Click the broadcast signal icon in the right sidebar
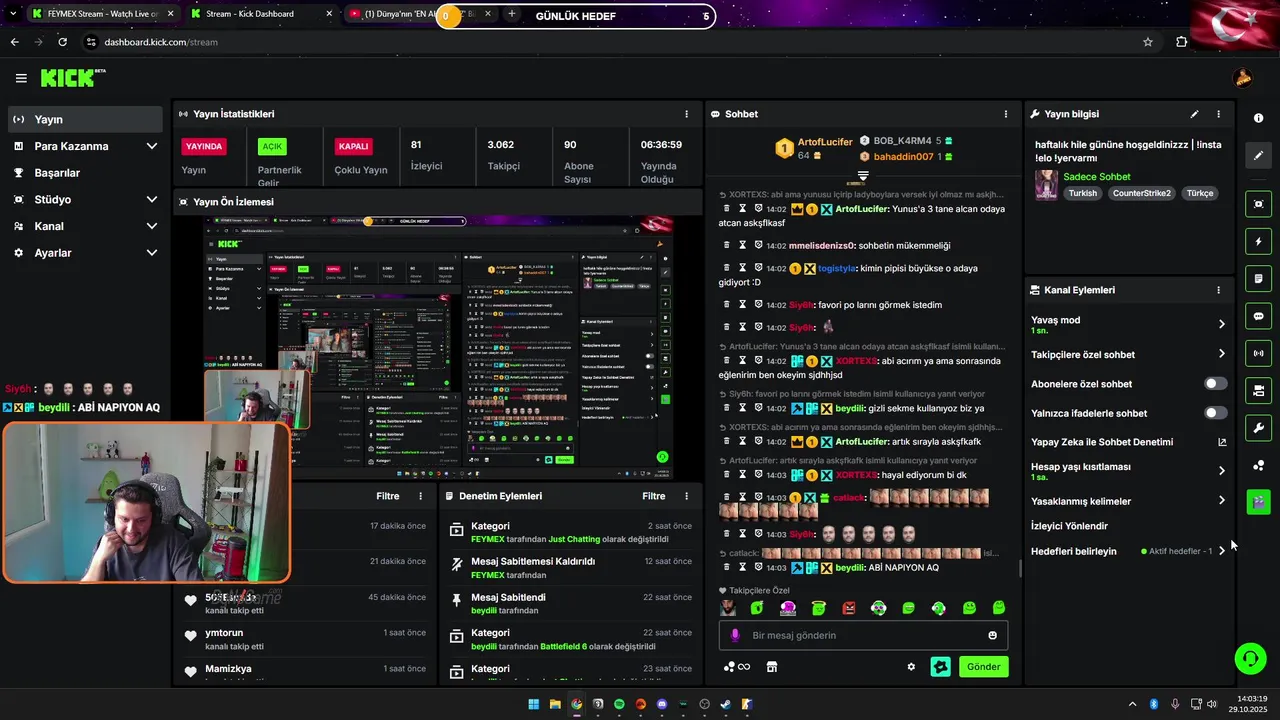Image resolution: width=1280 pixels, height=720 pixels. click(x=1258, y=353)
